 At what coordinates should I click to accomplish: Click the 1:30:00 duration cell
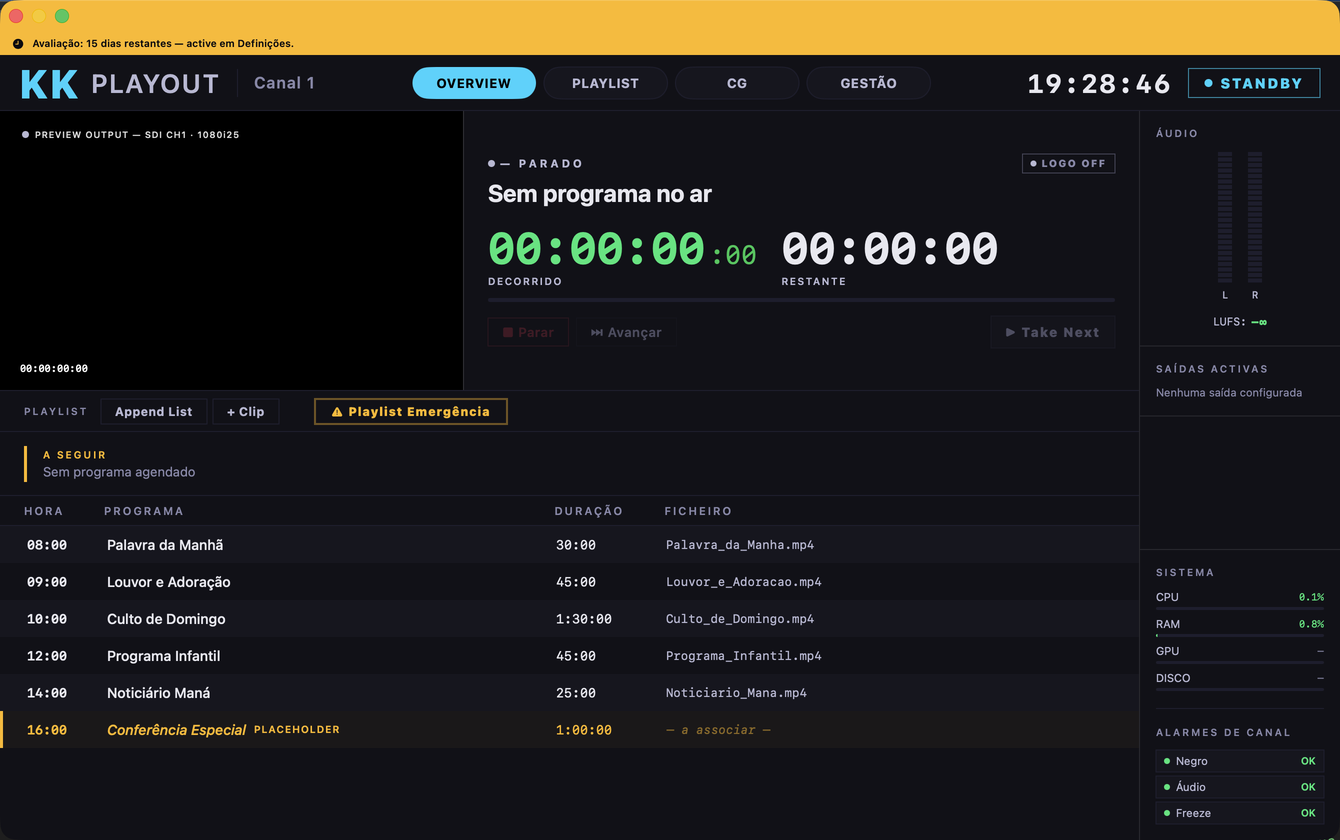[x=584, y=619]
